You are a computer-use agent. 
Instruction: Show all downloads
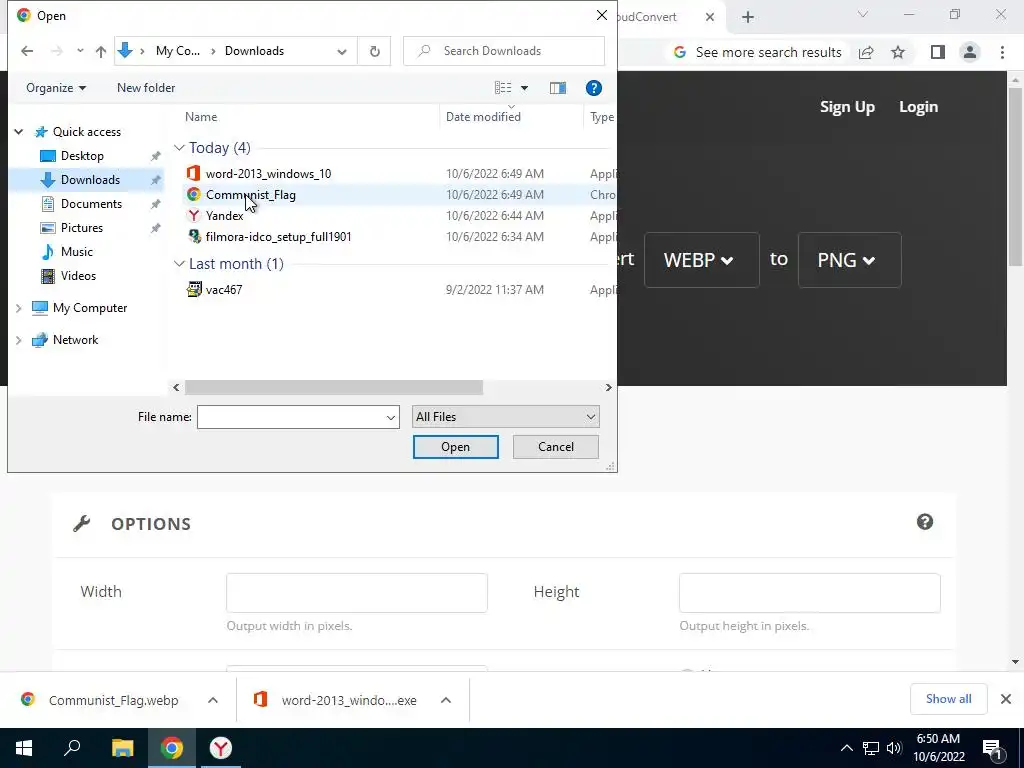(x=948, y=699)
